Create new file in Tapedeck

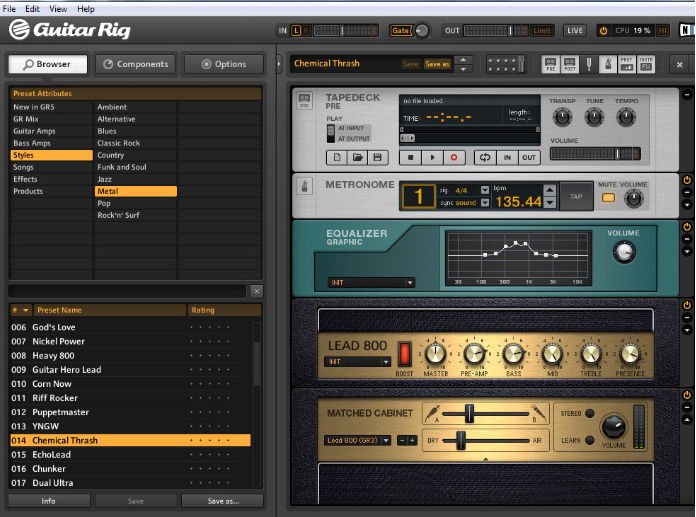tap(337, 158)
